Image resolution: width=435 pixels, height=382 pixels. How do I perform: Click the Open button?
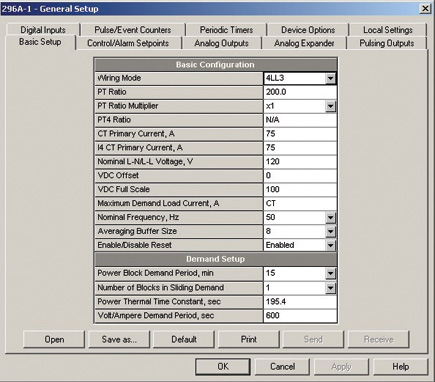click(x=54, y=339)
